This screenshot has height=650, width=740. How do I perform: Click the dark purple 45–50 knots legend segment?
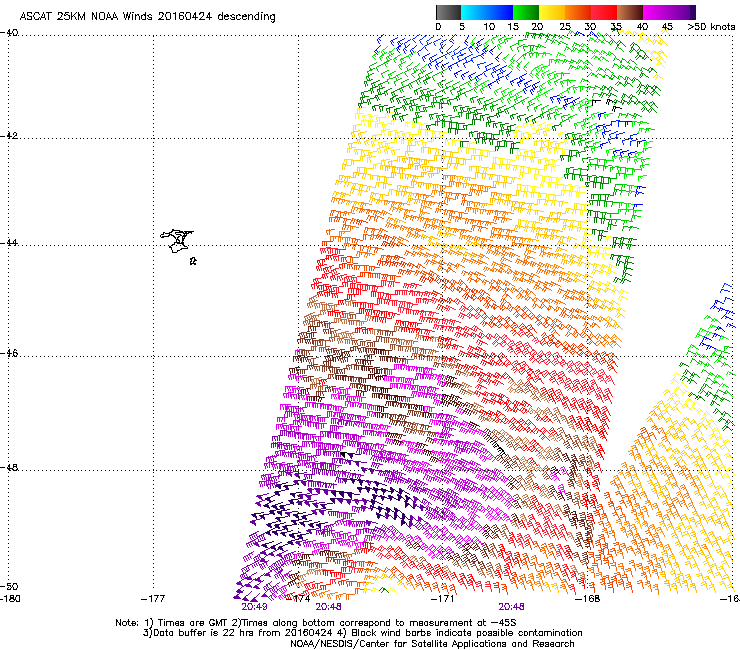coord(682,12)
